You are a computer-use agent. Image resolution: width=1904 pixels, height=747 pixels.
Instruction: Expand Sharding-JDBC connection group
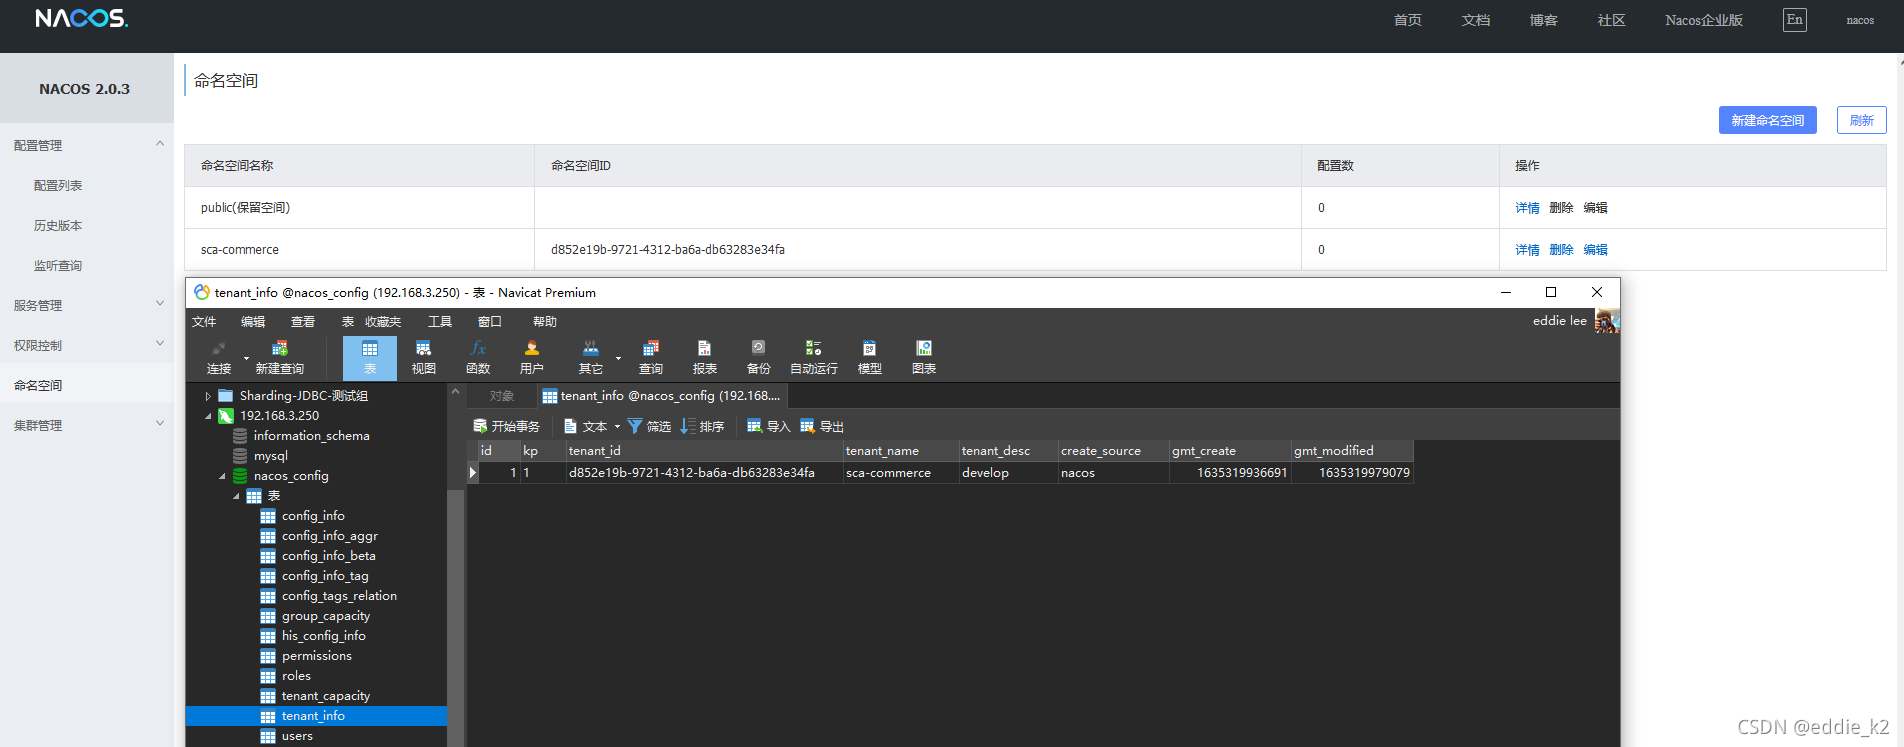pyautogui.click(x=208, y=396)
